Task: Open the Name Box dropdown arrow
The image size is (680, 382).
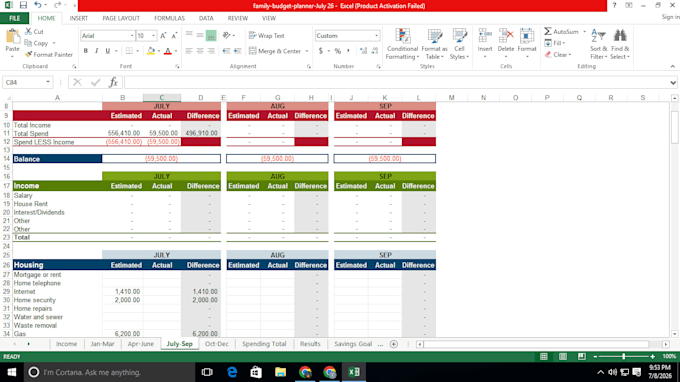Action: (x=48, y=82)
